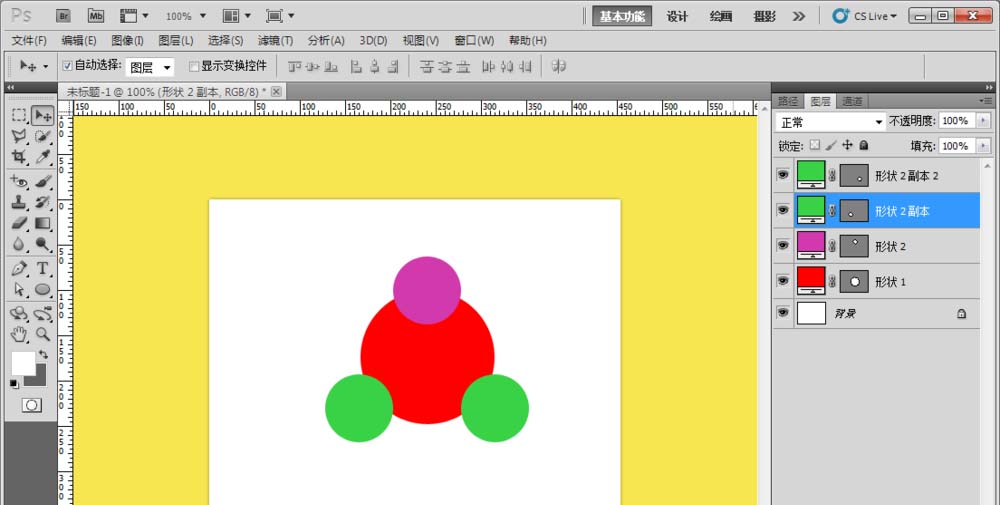Viewport: 1000px width, 505px height.
Task: Switch to the 通道 panel tab
Action: [x=852, y=101]
